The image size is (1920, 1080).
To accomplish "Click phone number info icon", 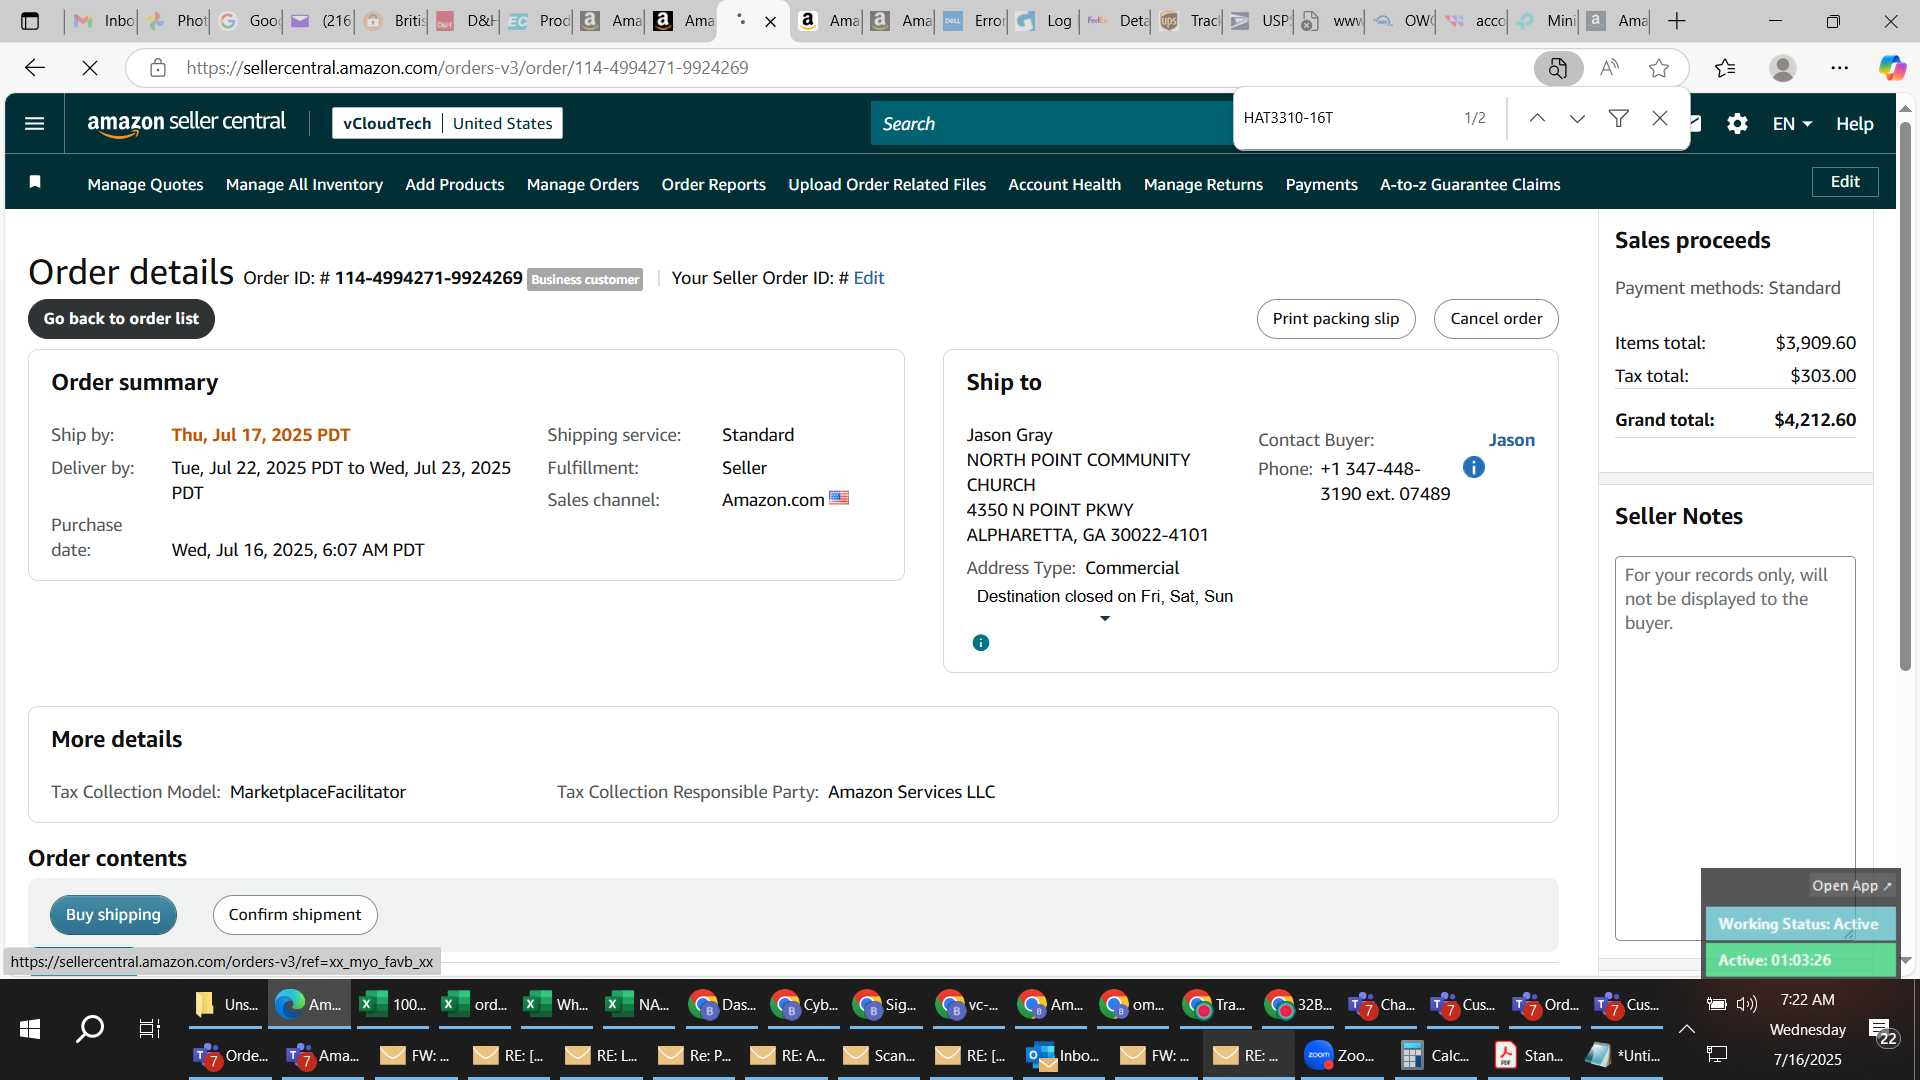I will coord(1474,467).
